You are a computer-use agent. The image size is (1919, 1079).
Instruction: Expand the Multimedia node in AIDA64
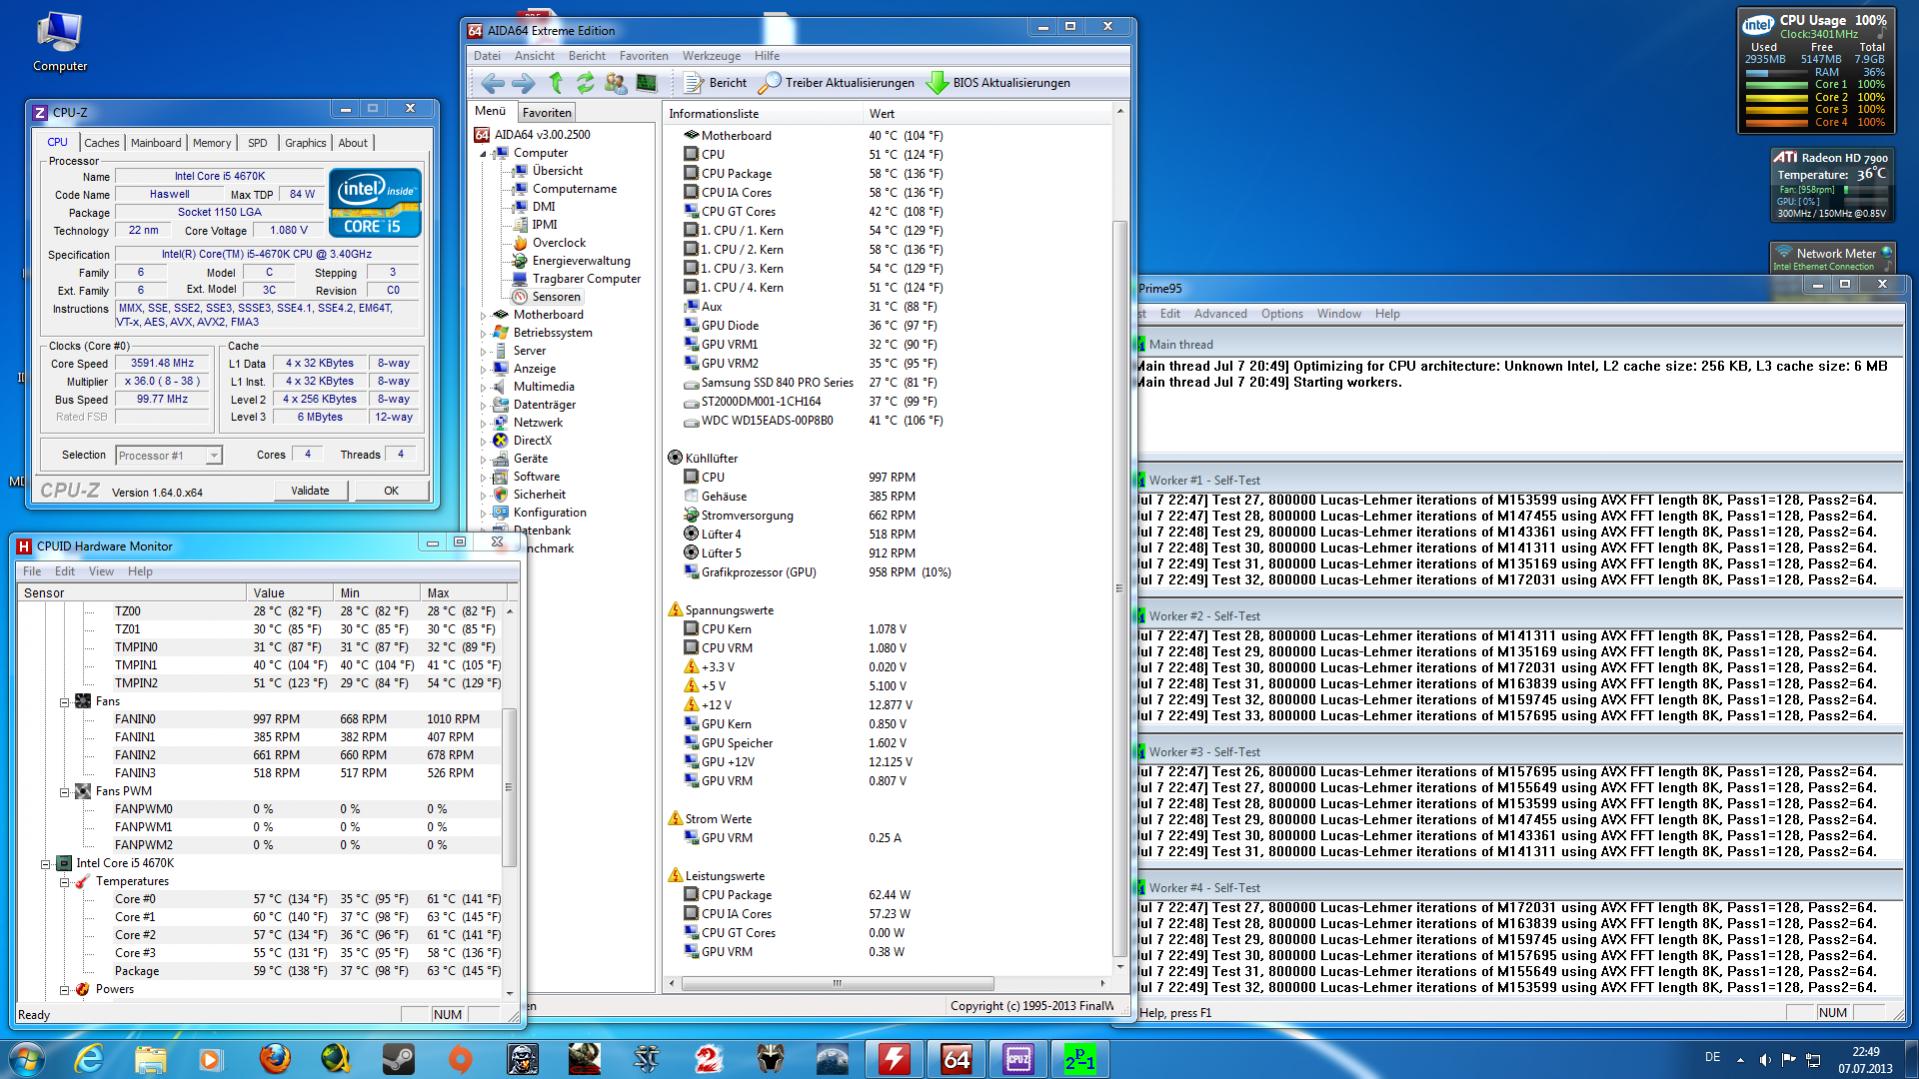pos(483,387)
